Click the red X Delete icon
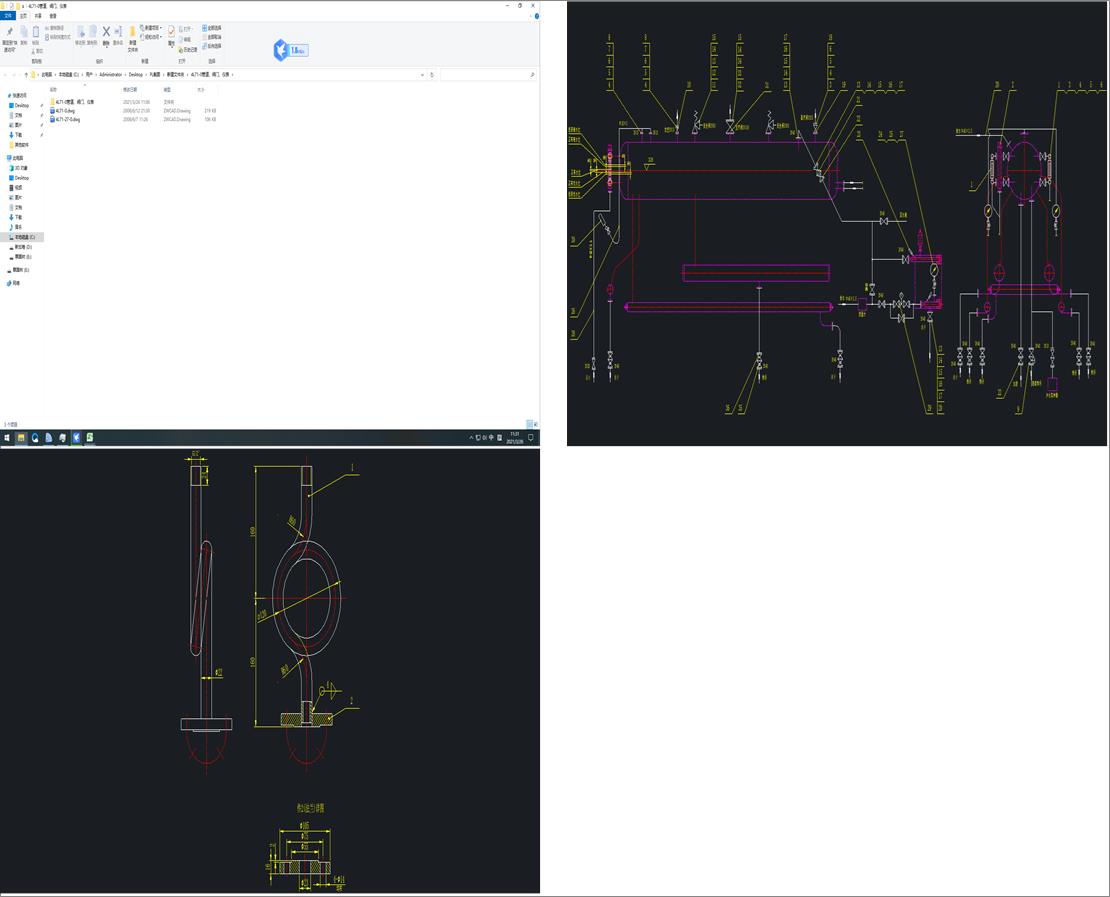The height and width of the screenshot is (897, 1110). tap(105, 32)
